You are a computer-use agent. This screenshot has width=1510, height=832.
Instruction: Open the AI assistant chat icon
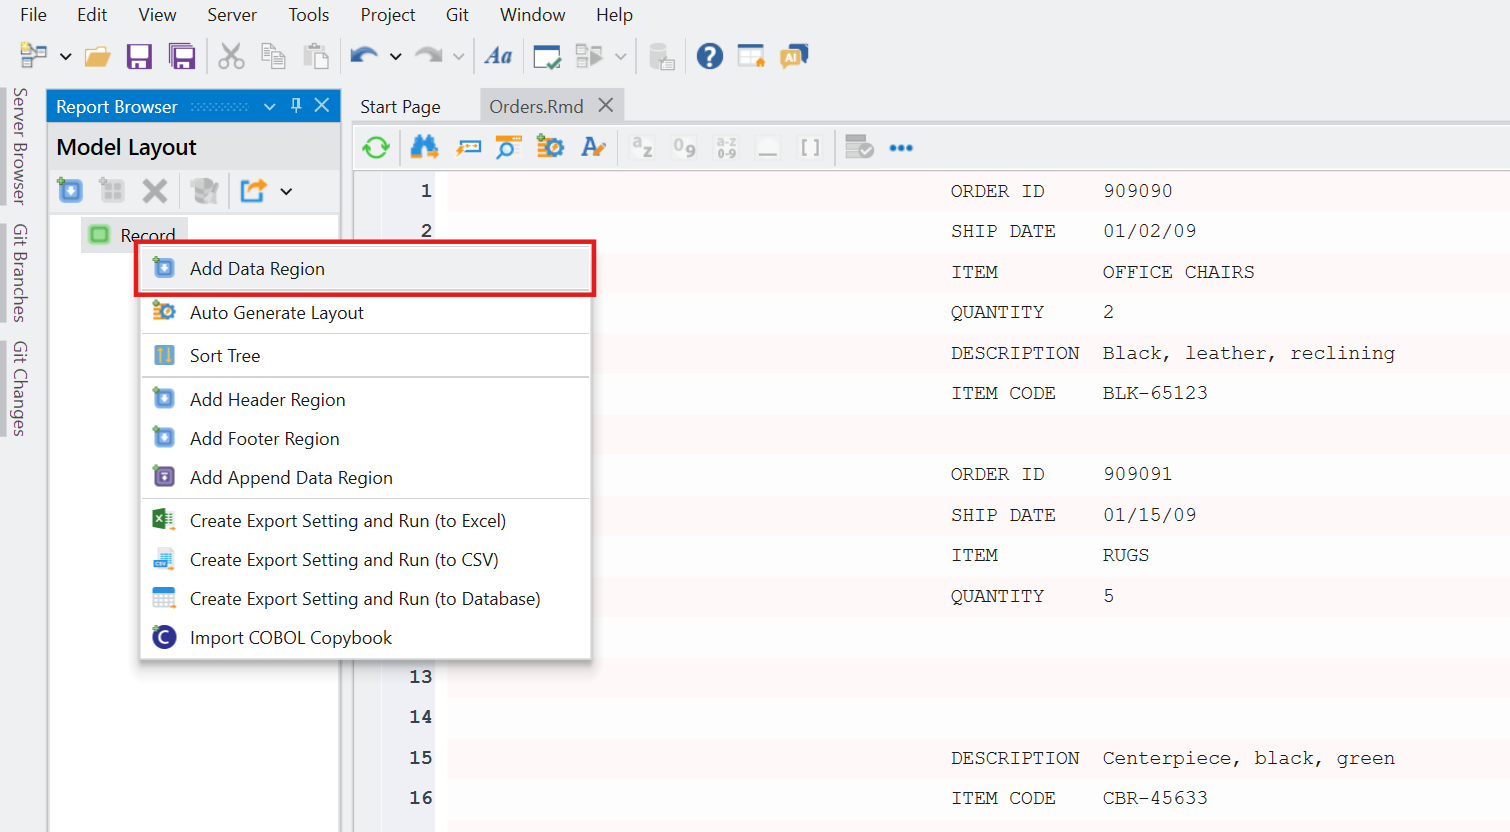pyautogui.click(x=794, y=57)
